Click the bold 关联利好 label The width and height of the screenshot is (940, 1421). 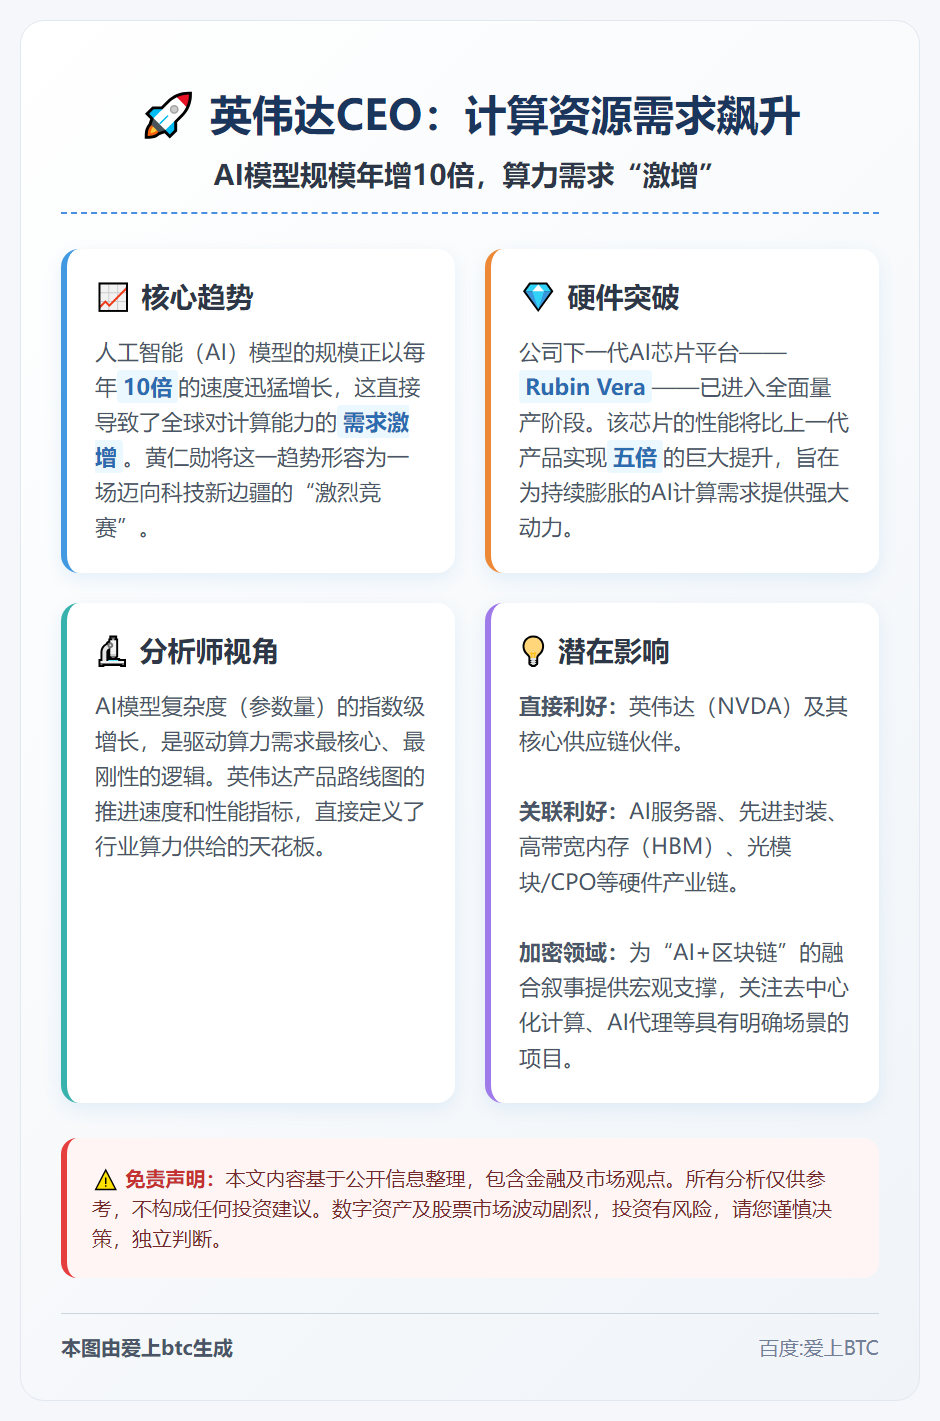click(x=563, y=812)
